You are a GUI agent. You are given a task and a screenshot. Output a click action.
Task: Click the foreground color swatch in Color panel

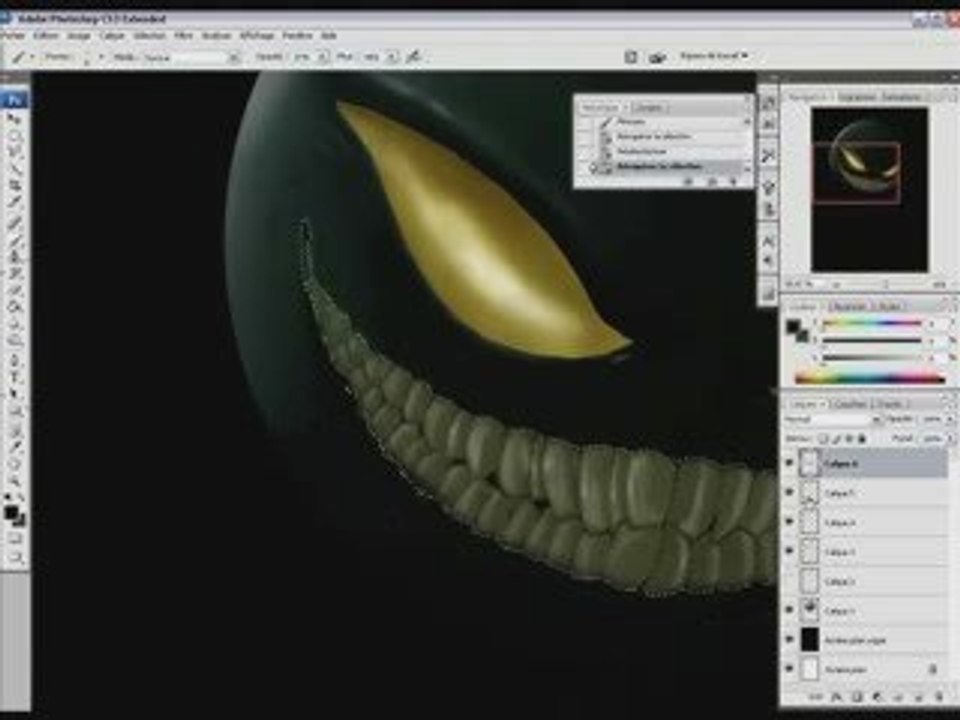tap(793, 326)
